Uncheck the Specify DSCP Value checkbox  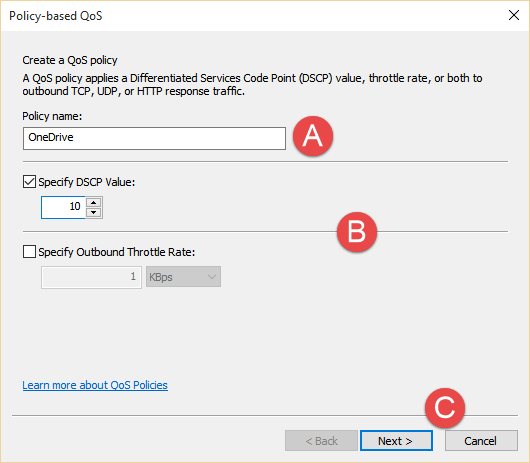coord(29,182)
